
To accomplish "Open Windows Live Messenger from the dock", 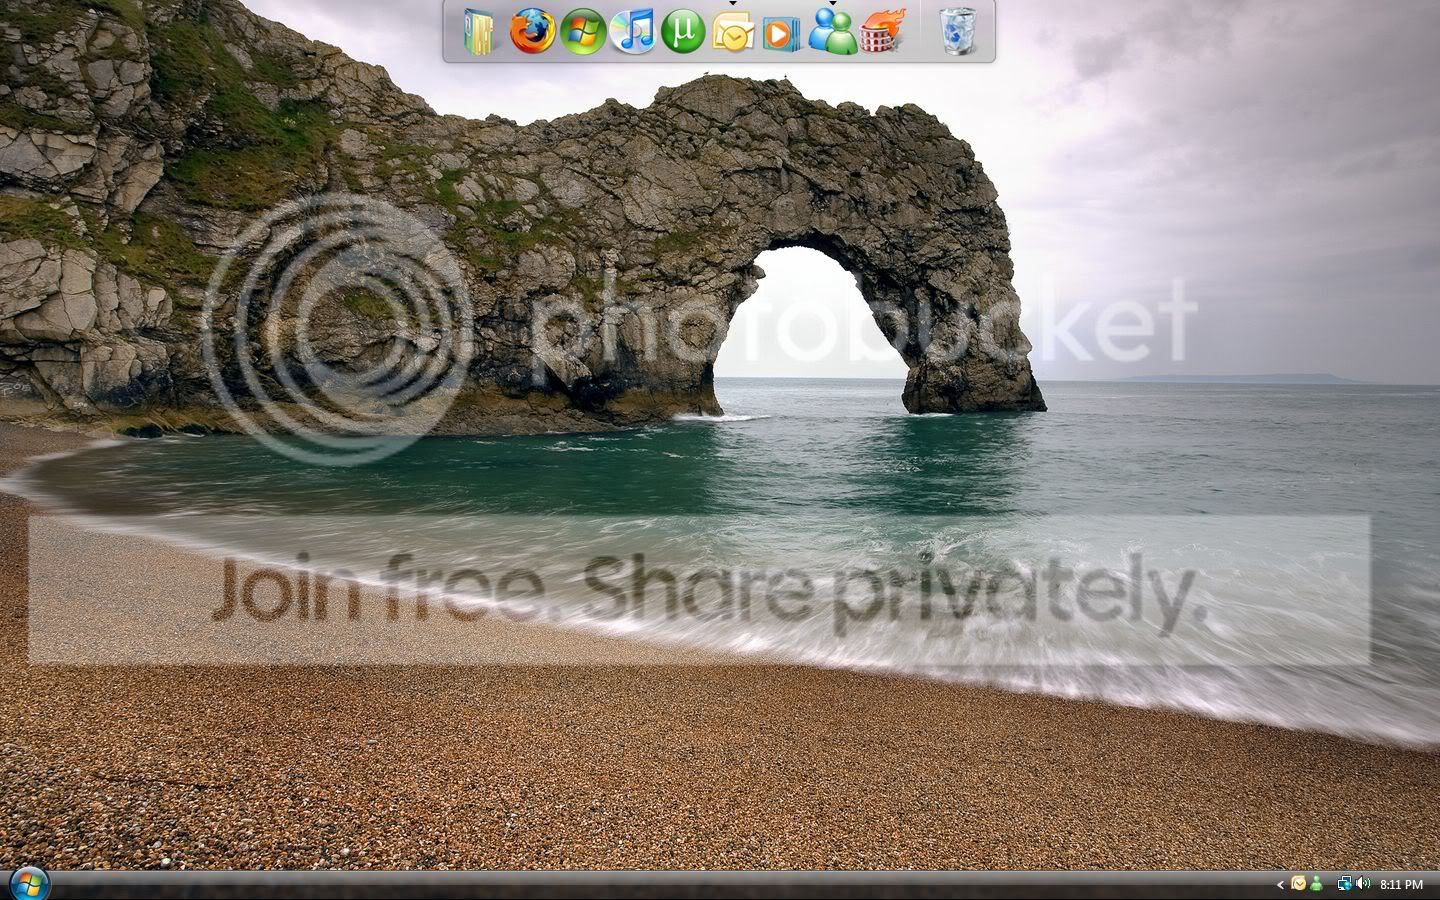I will (832, 32).
